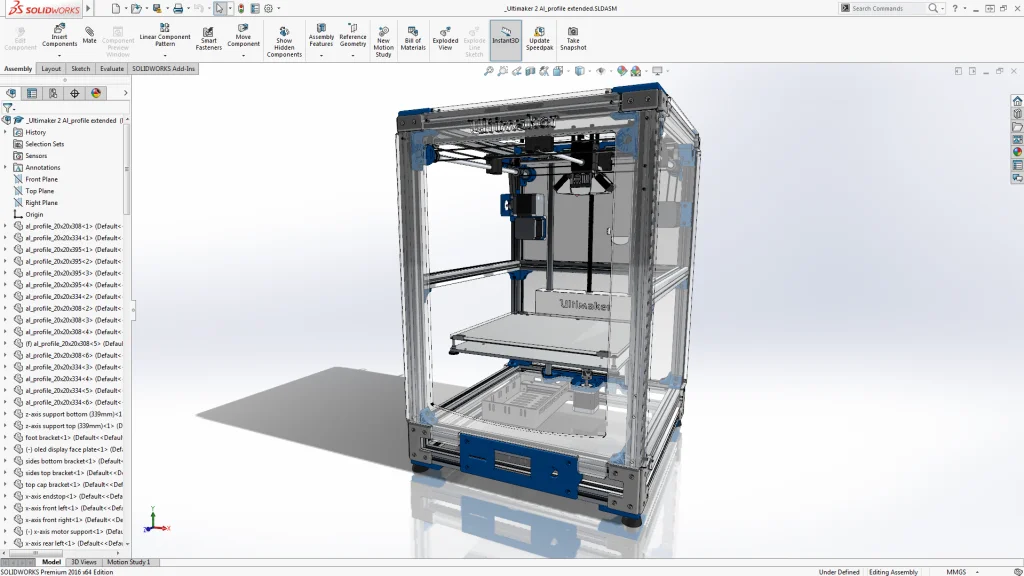Screen dimensions: 1024x576
Task: Click the Appearances color wheel in the task pane
Action: tap(1017, 150)
